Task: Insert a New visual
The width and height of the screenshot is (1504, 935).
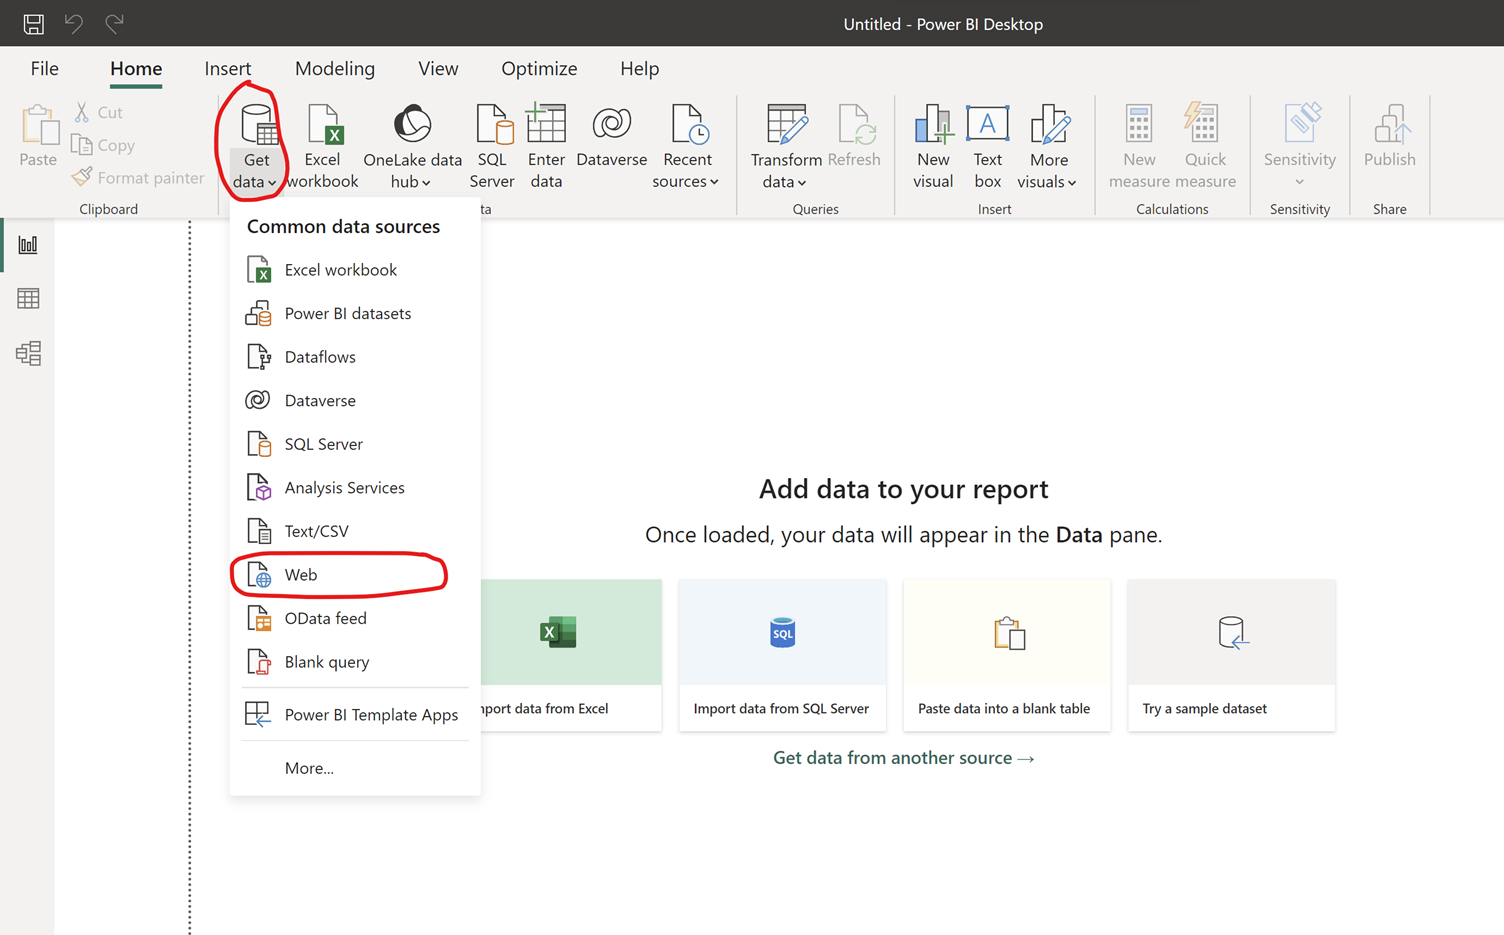Action: point(933,146)
